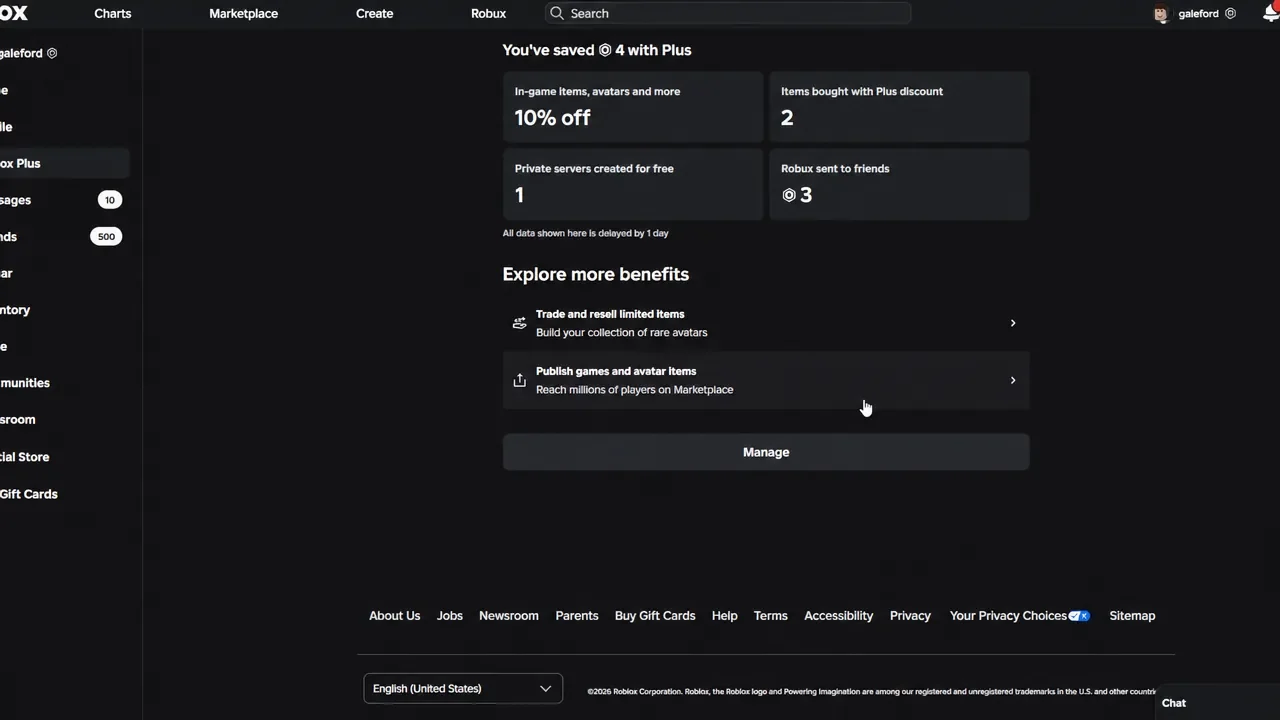Screen dimensions: 1280x720
Task: Click Build your collection of rare avatars text
Action: [x=622, y=333]
